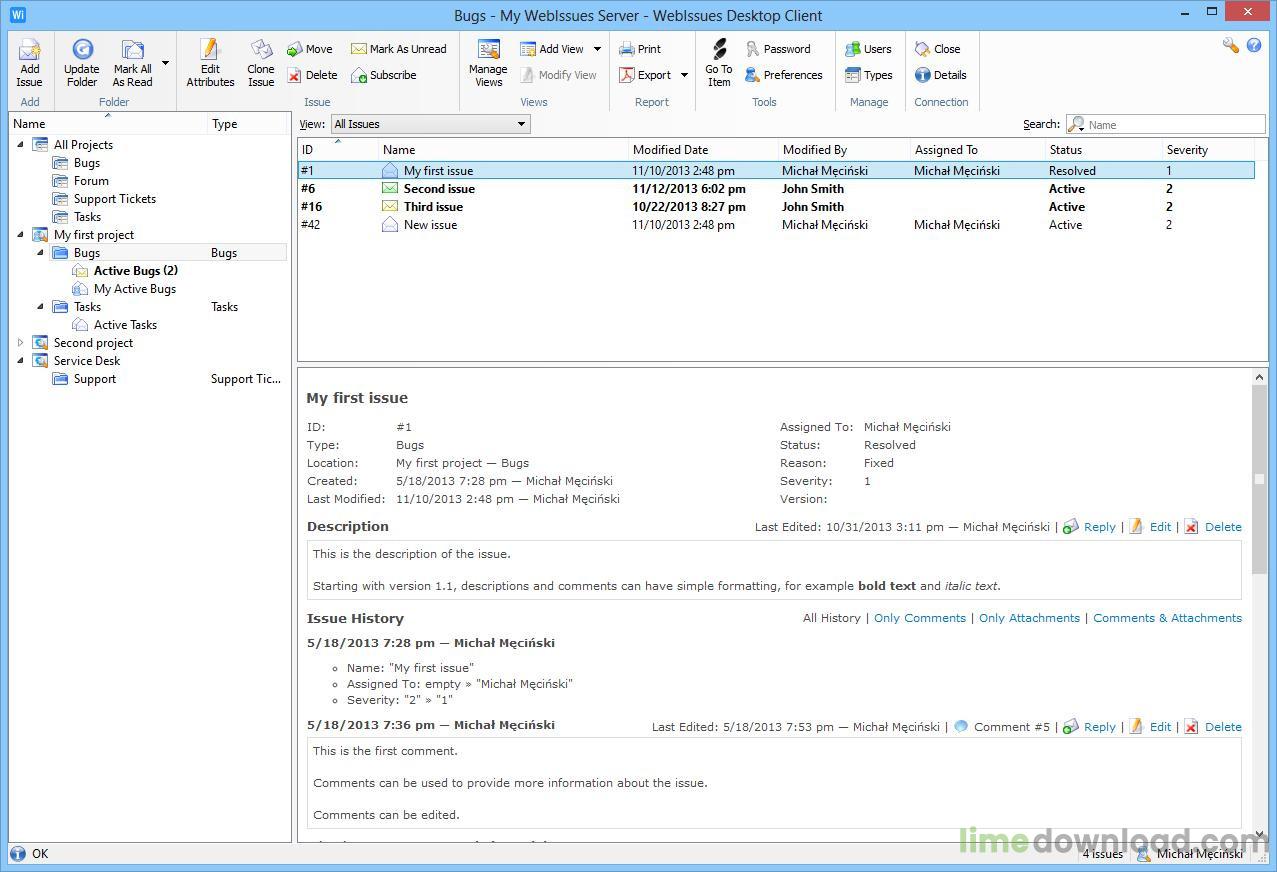Collapse the Service Desk node

tap(21, 361)
